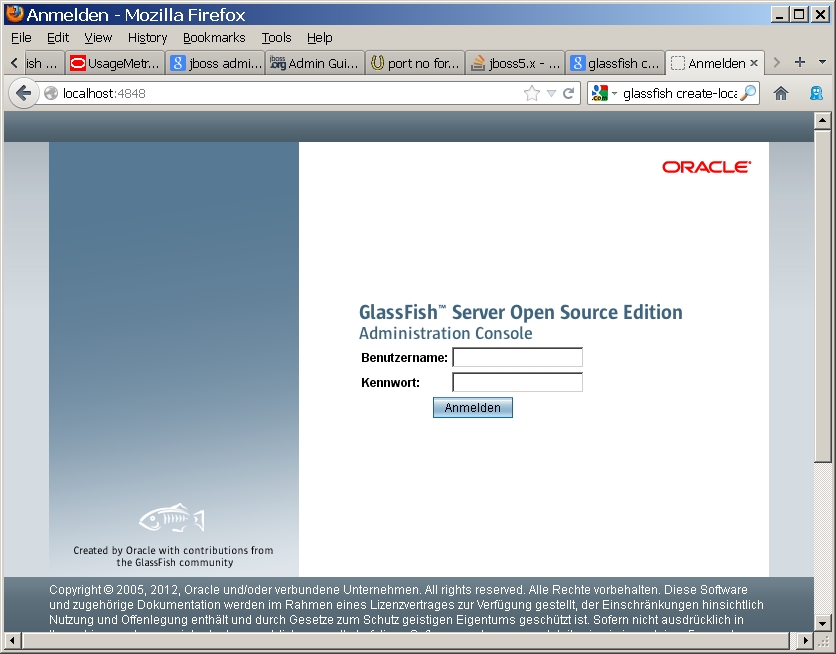The image size is (836, 654).
Task: Bookmark this page with the star icon
Action: [x=532, y=94]
